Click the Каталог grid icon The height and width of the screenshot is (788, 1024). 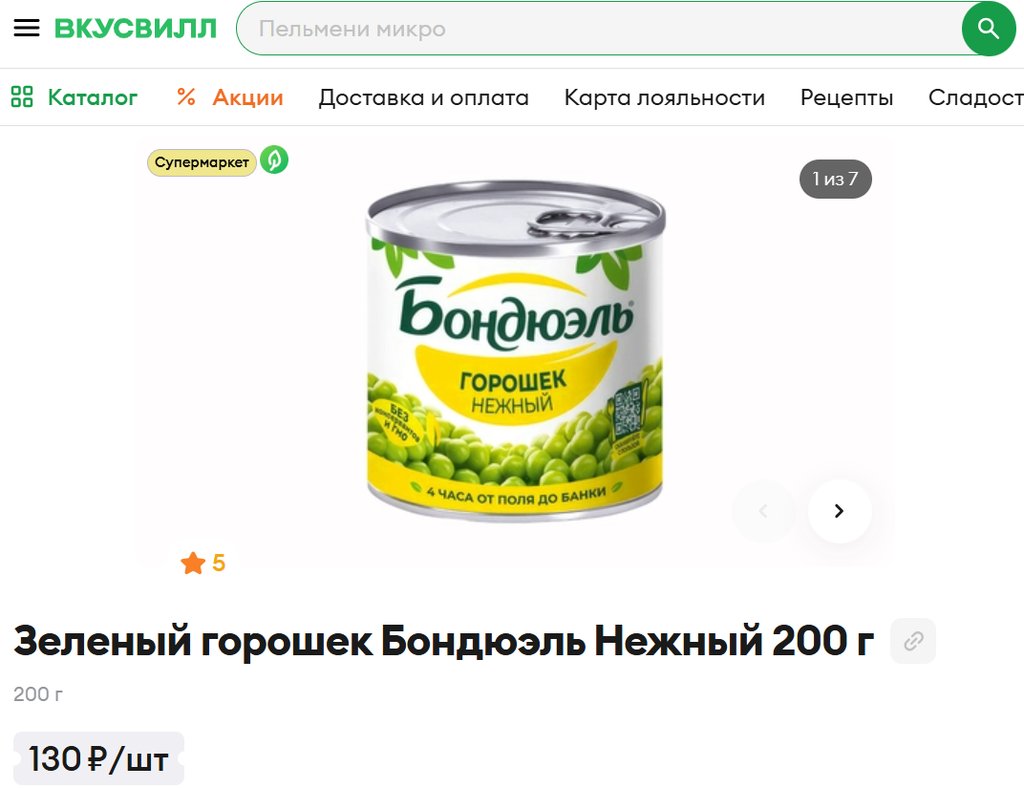pyautogui.click(x=22, y=97)
